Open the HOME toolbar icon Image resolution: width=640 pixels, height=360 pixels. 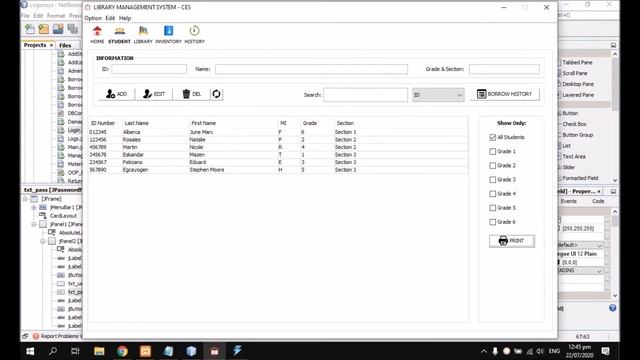(97, 35)
